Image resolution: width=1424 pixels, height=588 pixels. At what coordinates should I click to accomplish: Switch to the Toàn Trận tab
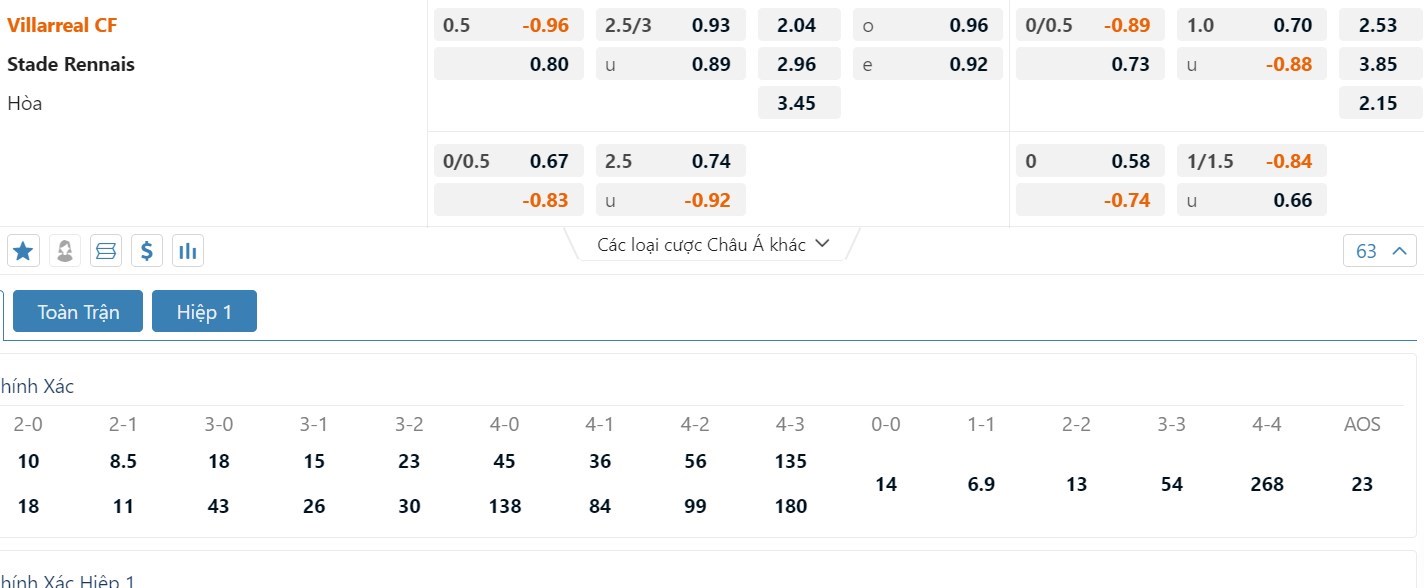pos(78,312)
